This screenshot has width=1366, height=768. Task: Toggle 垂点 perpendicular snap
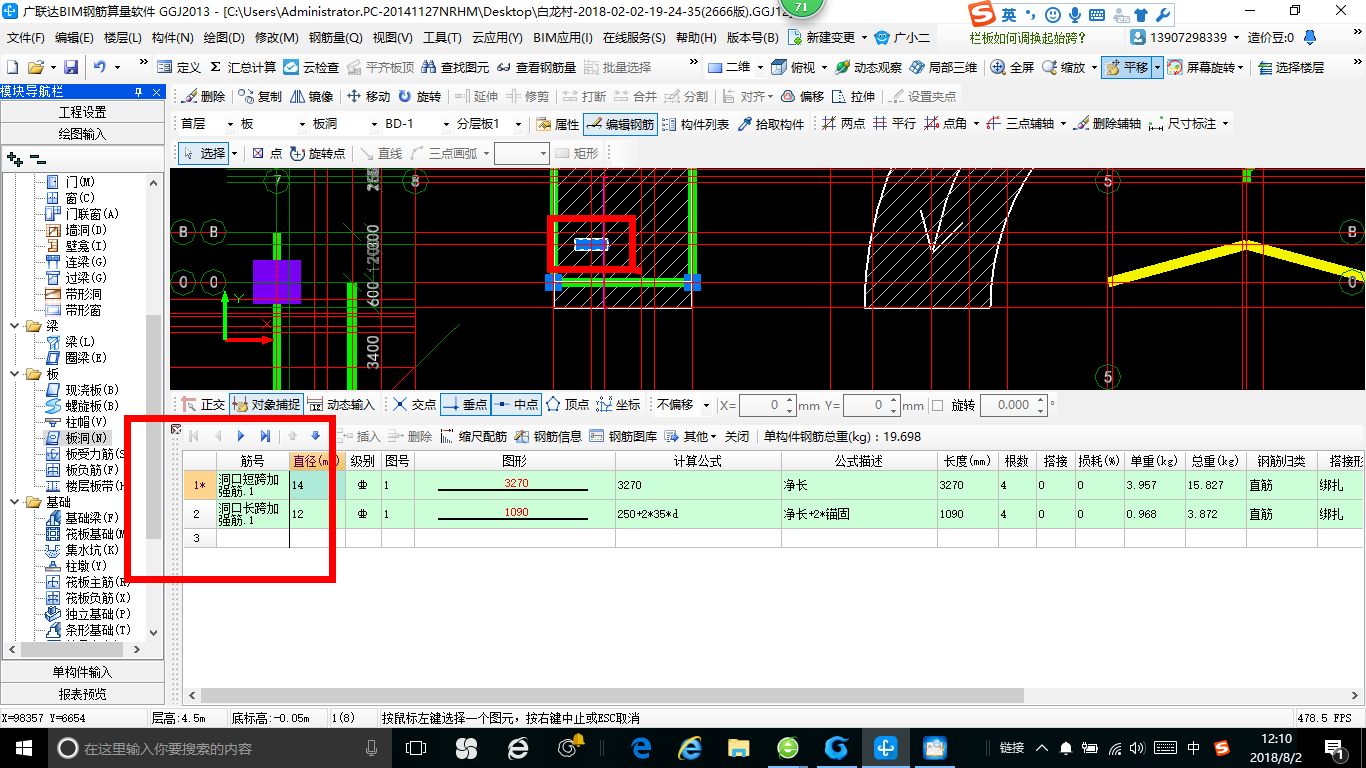click(x=466, y=405)
